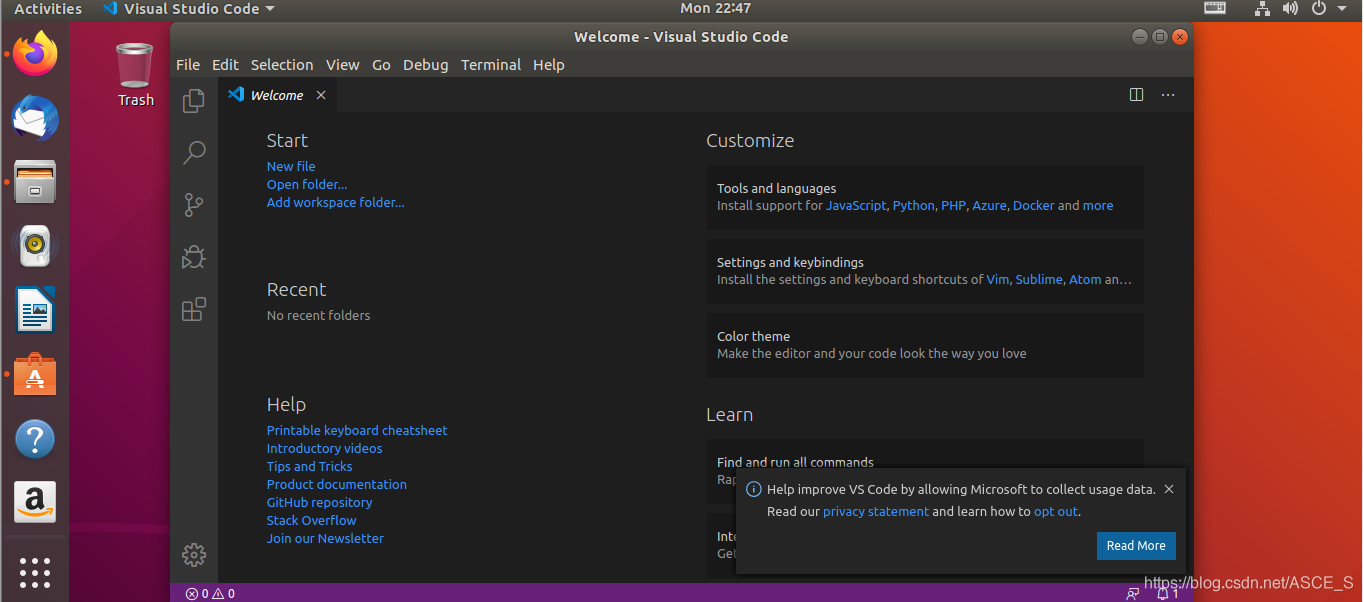Open the Help icon in dock

click(35, 439)
